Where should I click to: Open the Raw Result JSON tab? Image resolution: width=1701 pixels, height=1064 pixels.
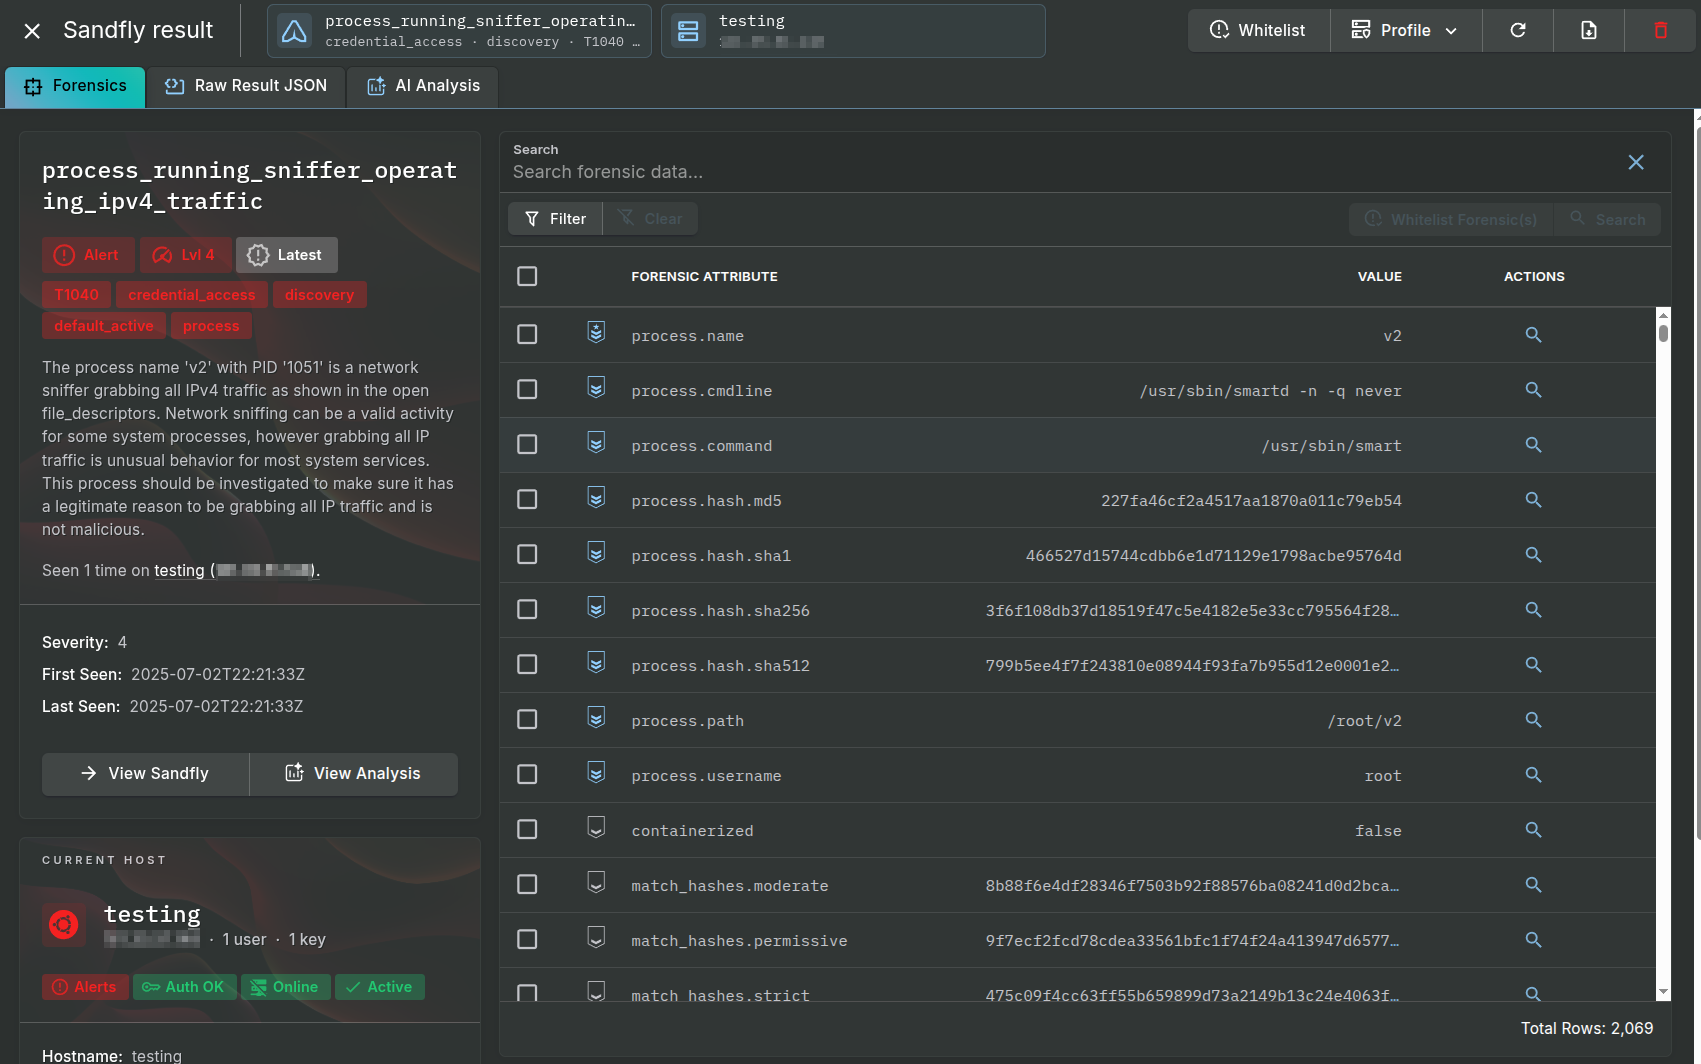246,87
